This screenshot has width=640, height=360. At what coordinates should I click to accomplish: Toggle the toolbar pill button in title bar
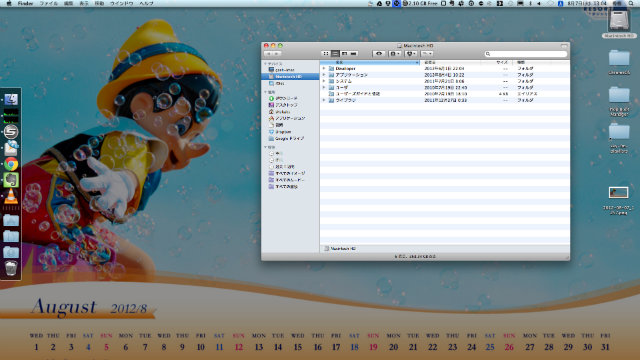pyautogui.click(x=564, y=46)
